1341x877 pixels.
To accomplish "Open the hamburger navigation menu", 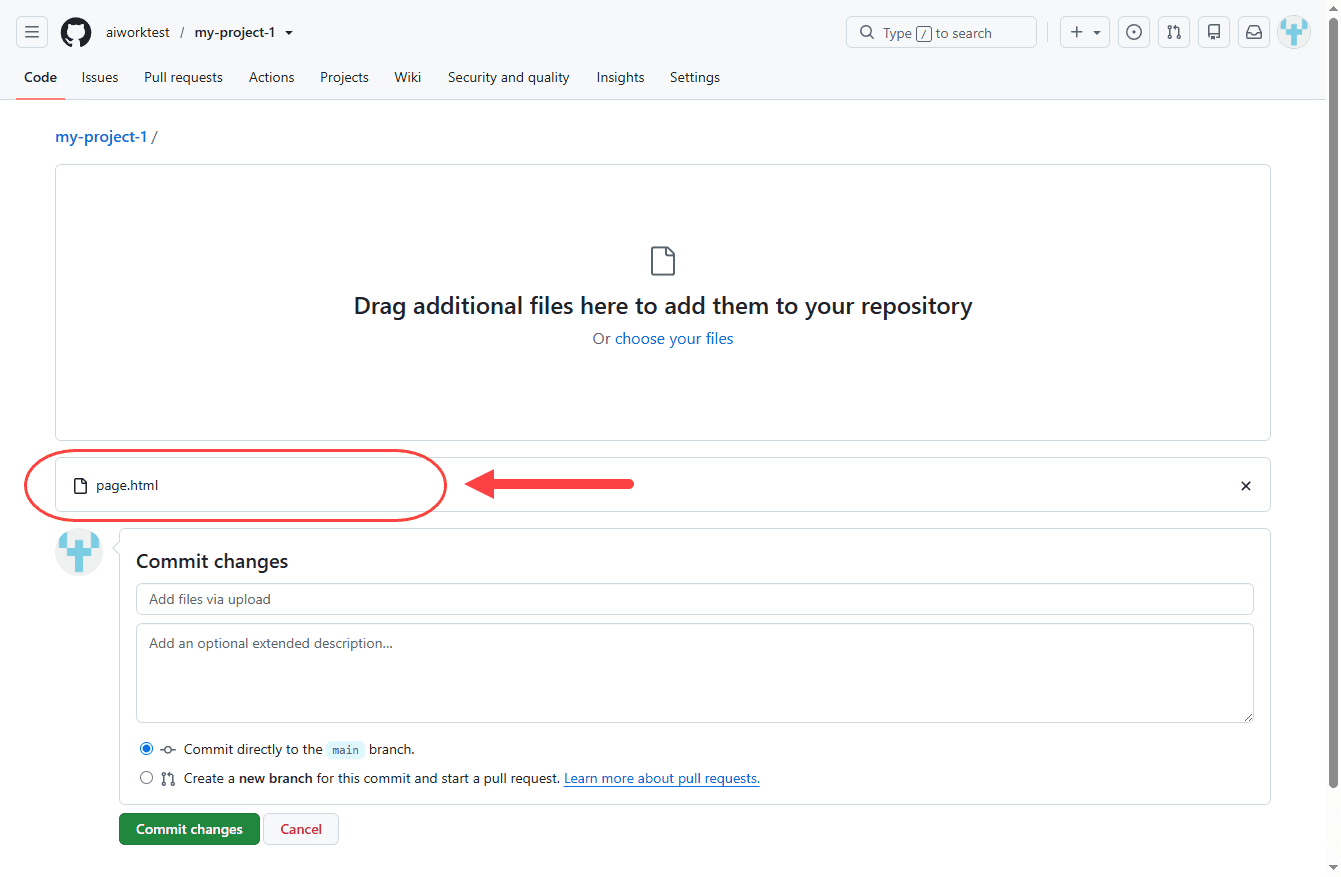I will click(x=32, y=32).
